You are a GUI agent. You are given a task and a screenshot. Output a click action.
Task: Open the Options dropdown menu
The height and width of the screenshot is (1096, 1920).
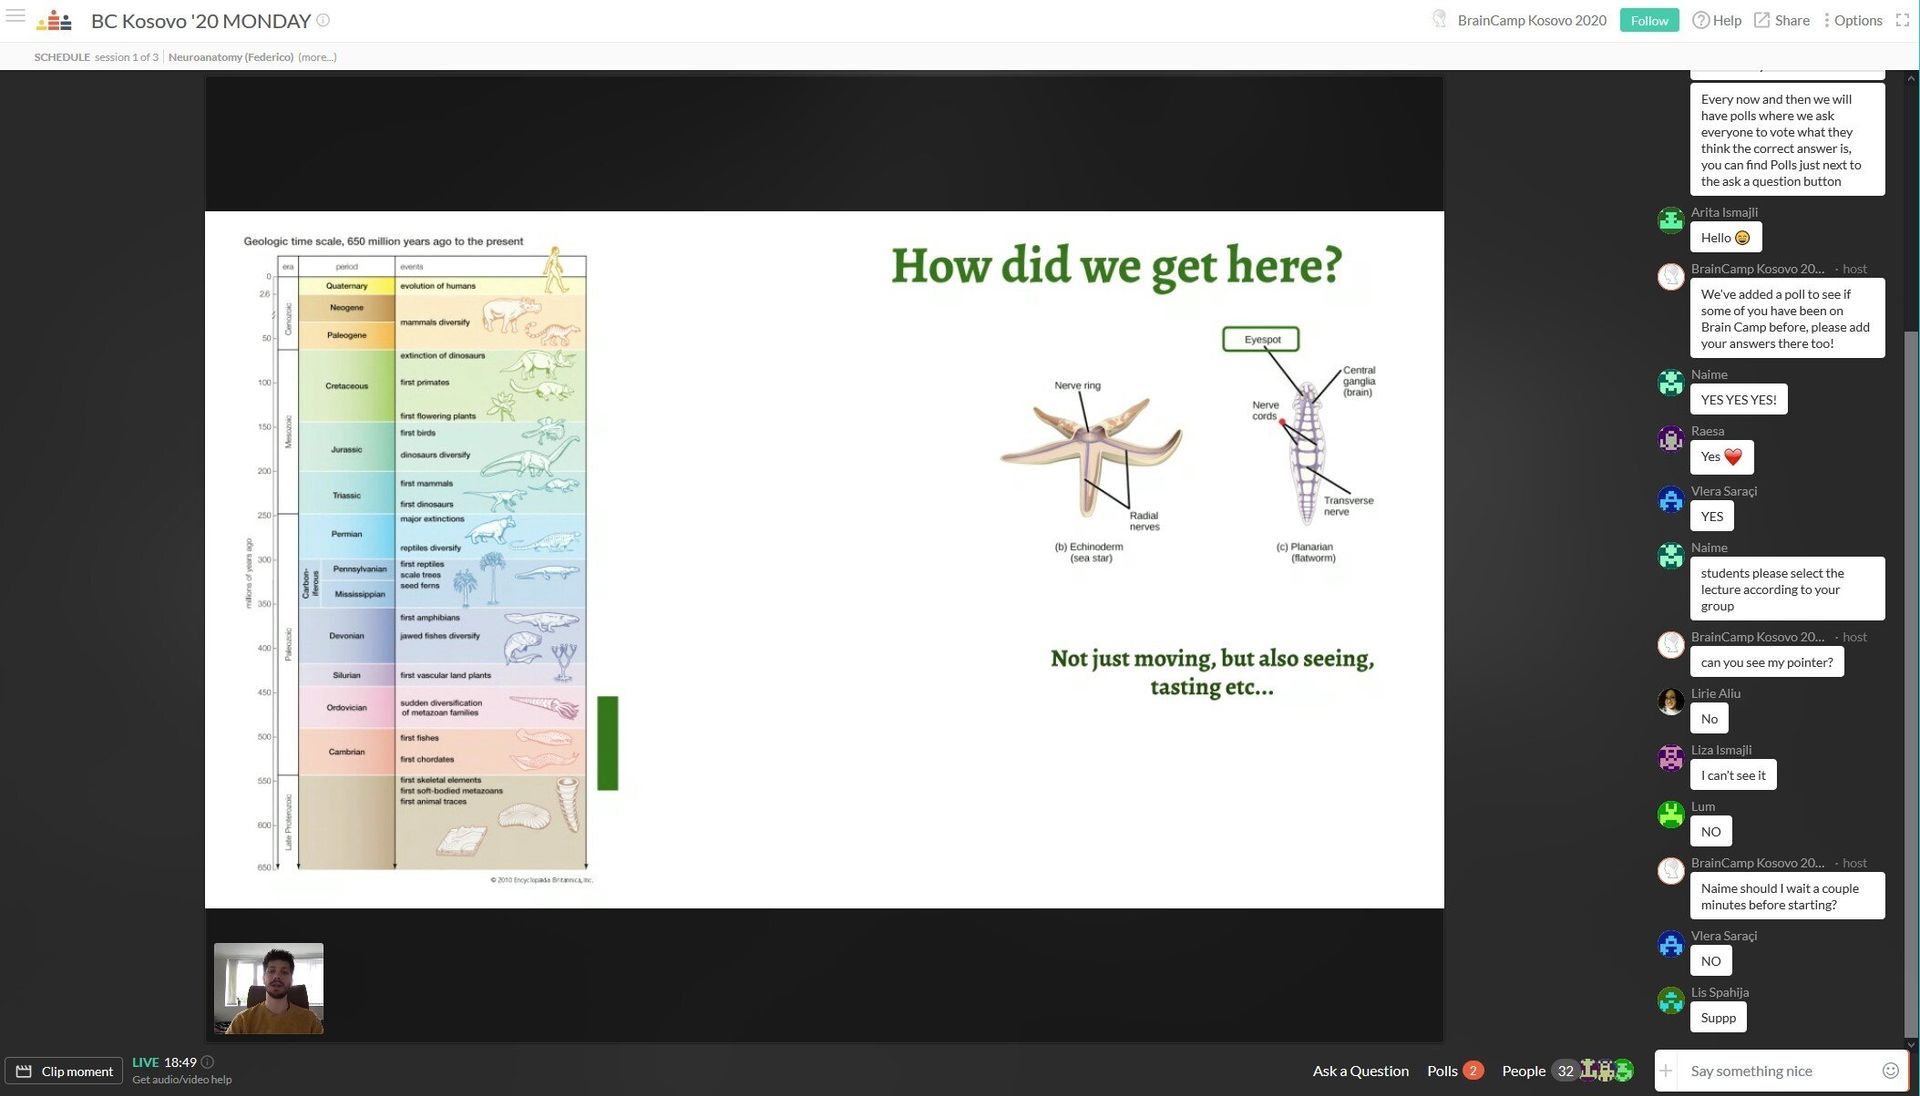point(1853,20)
